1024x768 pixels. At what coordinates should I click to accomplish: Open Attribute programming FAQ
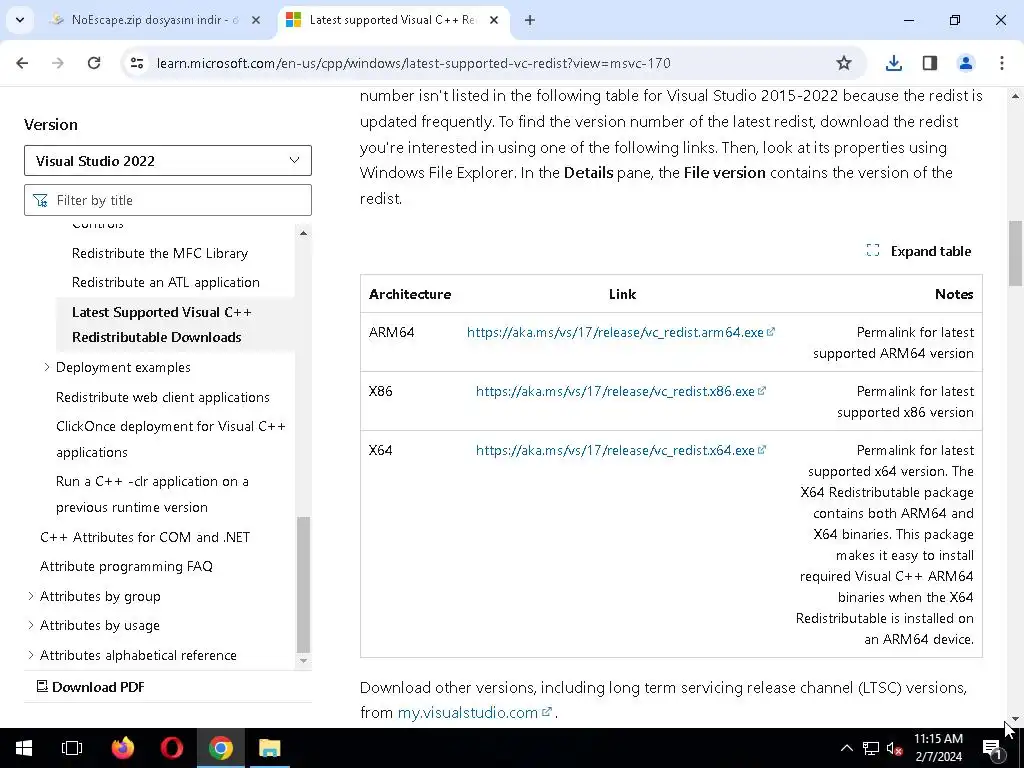[126, 566]
